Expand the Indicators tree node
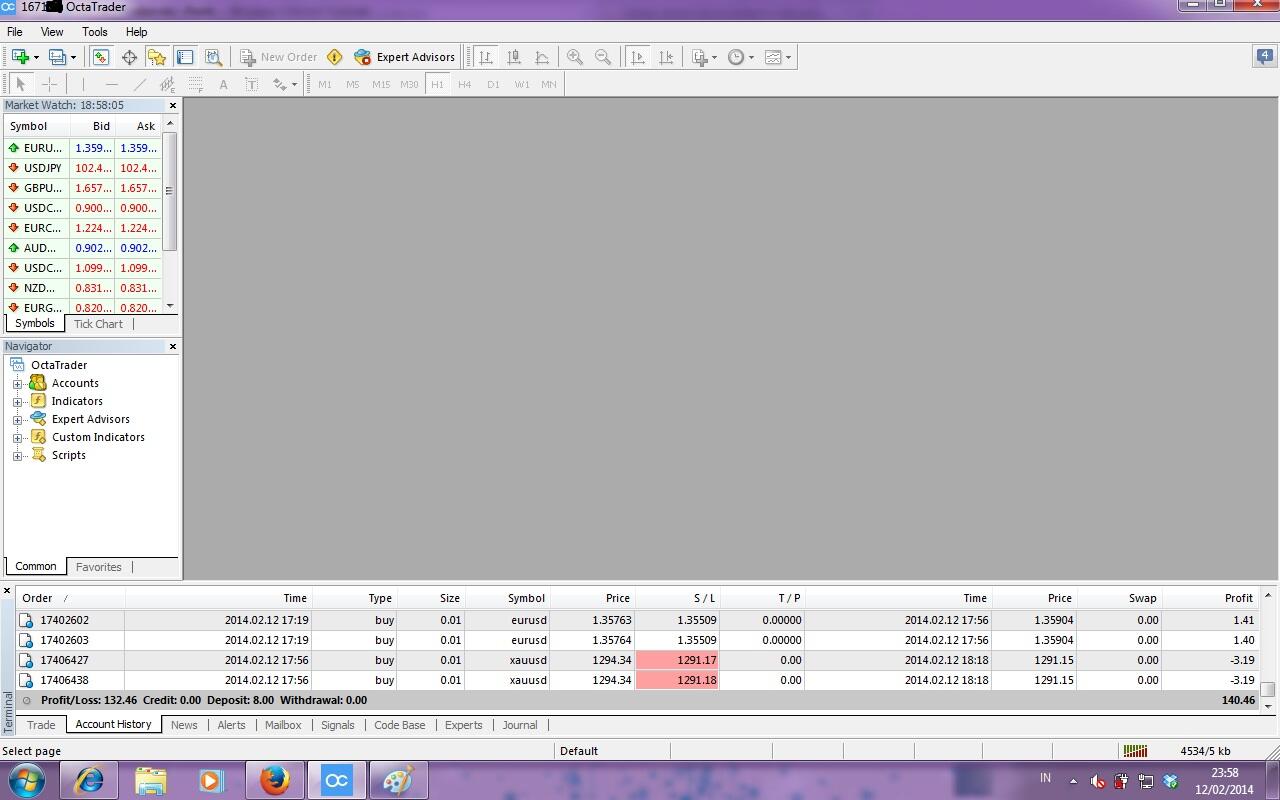The height and width of the screenshot is (800, 1280). (17, 401)
